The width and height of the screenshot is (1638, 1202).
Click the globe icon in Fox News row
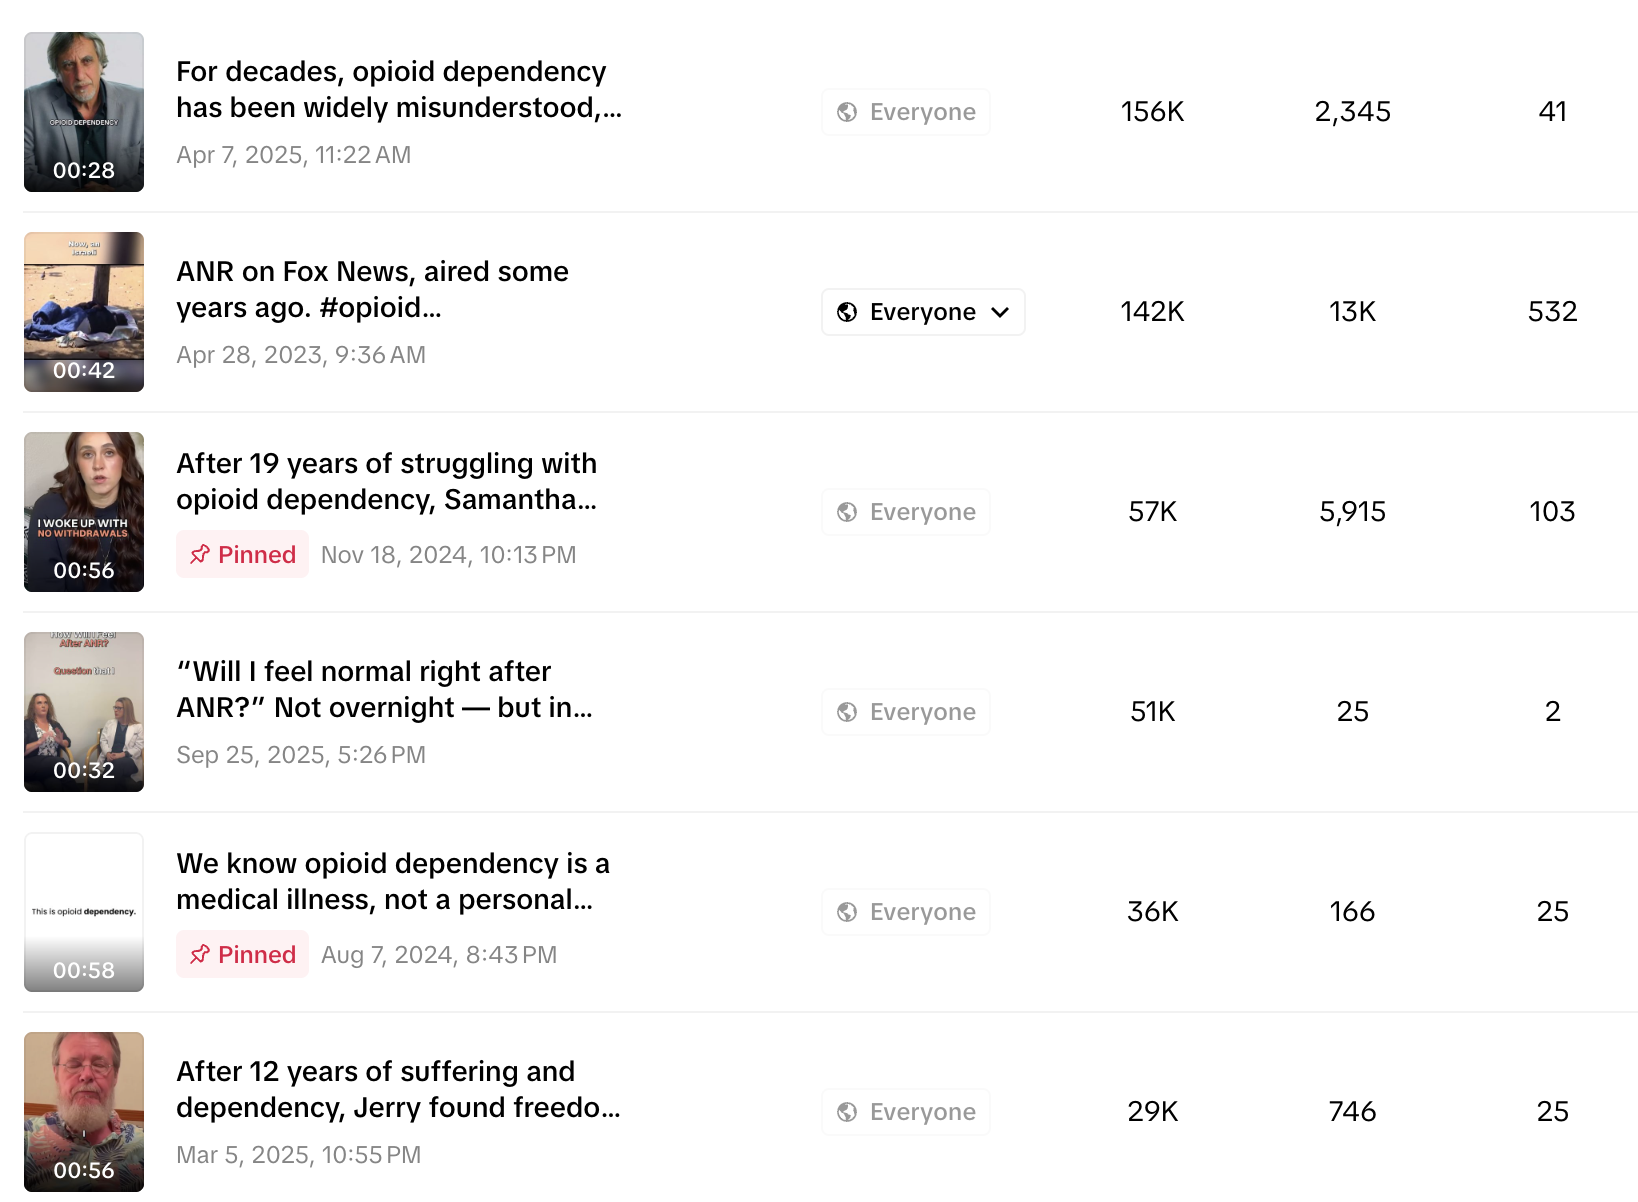[x=847, y=312]
